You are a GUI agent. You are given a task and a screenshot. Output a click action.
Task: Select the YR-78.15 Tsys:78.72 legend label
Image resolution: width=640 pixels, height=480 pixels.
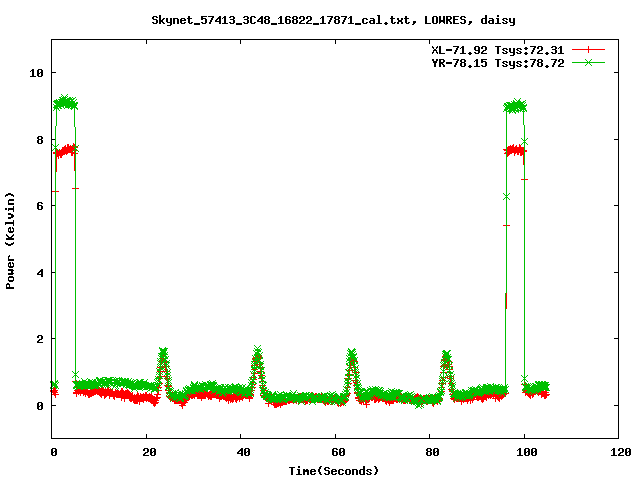498,63
